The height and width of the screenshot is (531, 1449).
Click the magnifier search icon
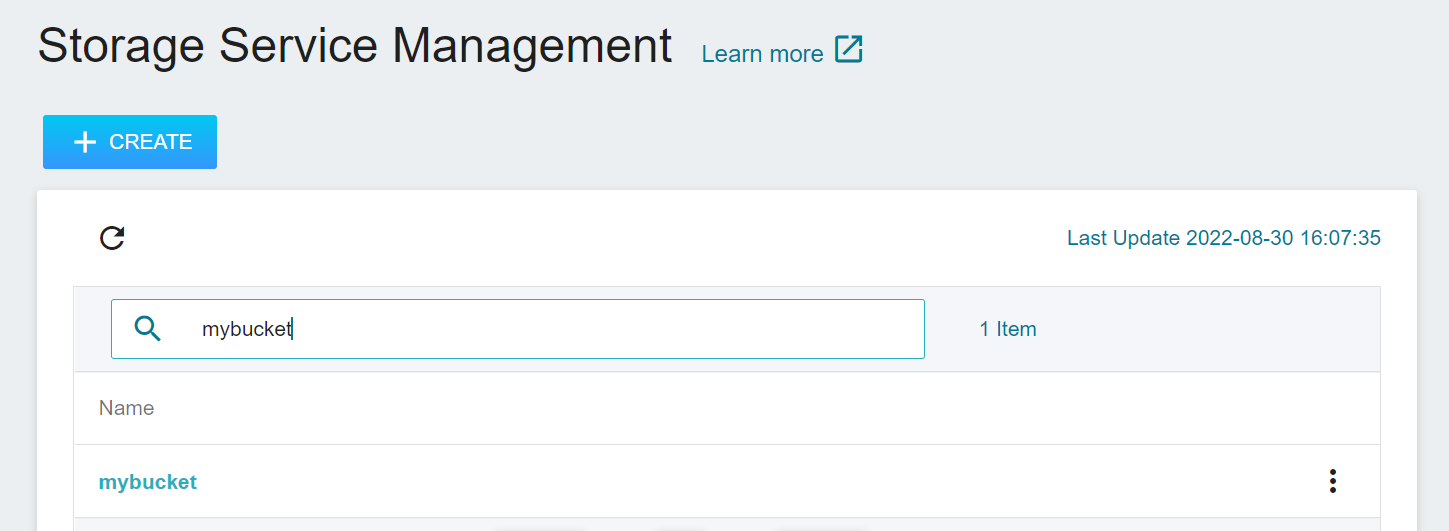[147, 328]
